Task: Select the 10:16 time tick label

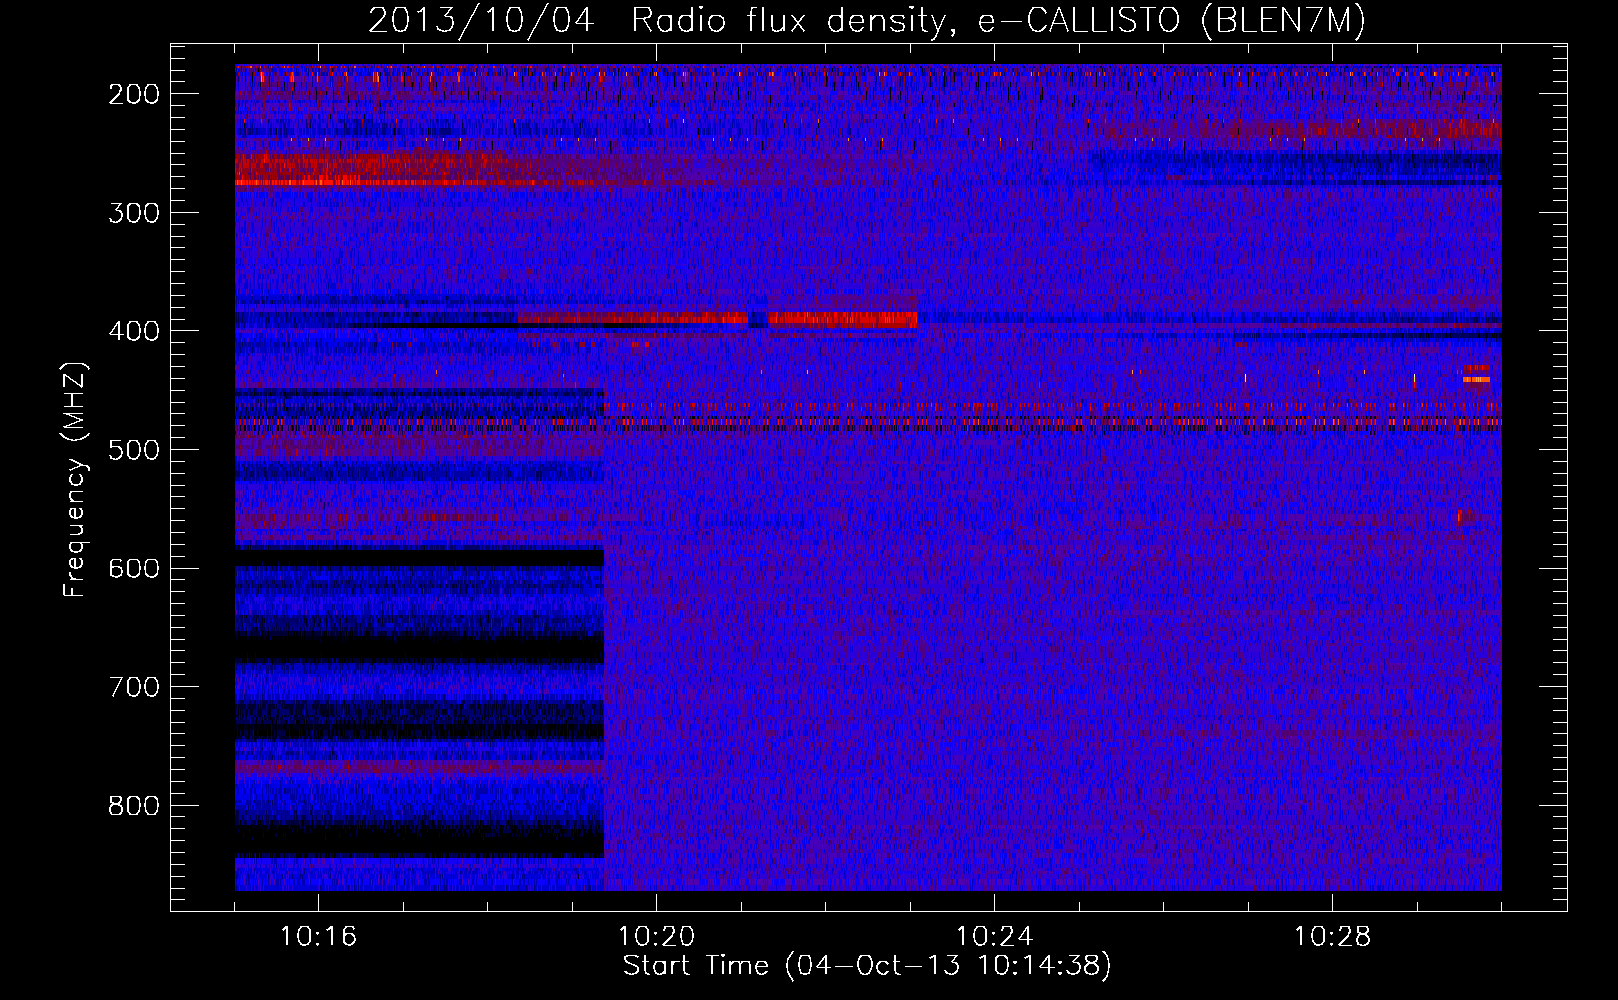Action: coord(318,937)
